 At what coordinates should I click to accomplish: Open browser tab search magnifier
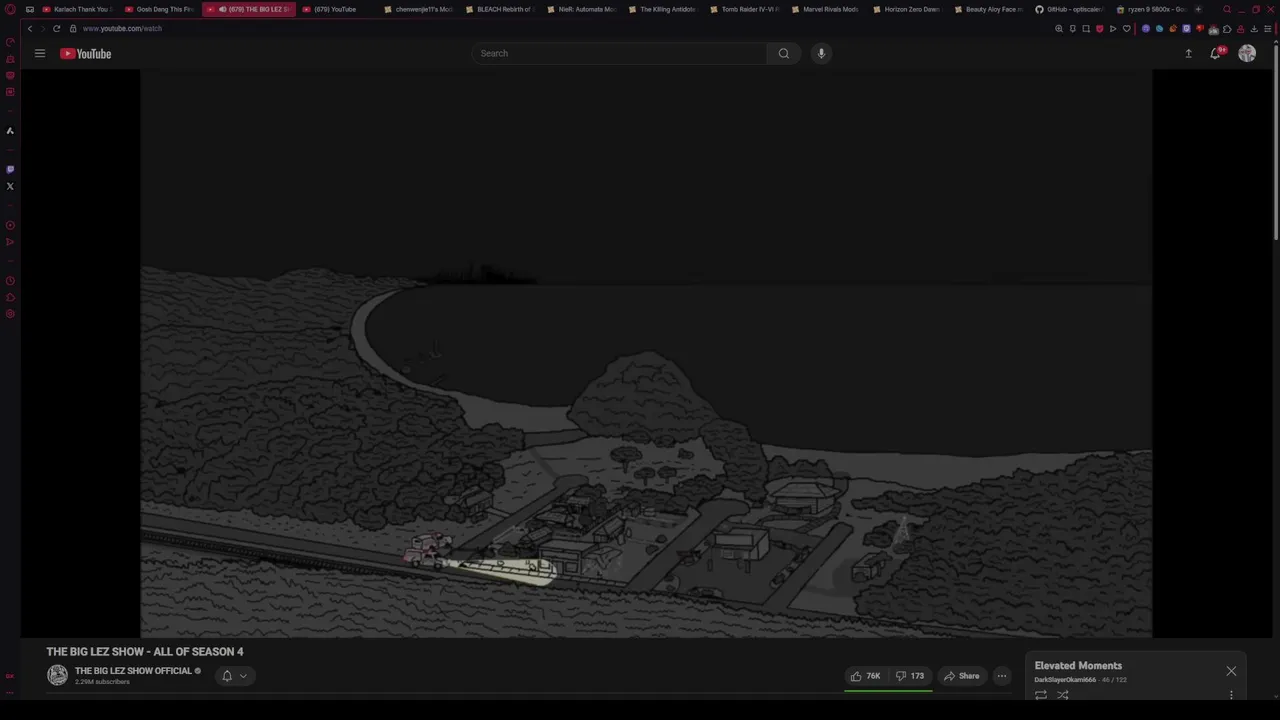coord(1227,9)
